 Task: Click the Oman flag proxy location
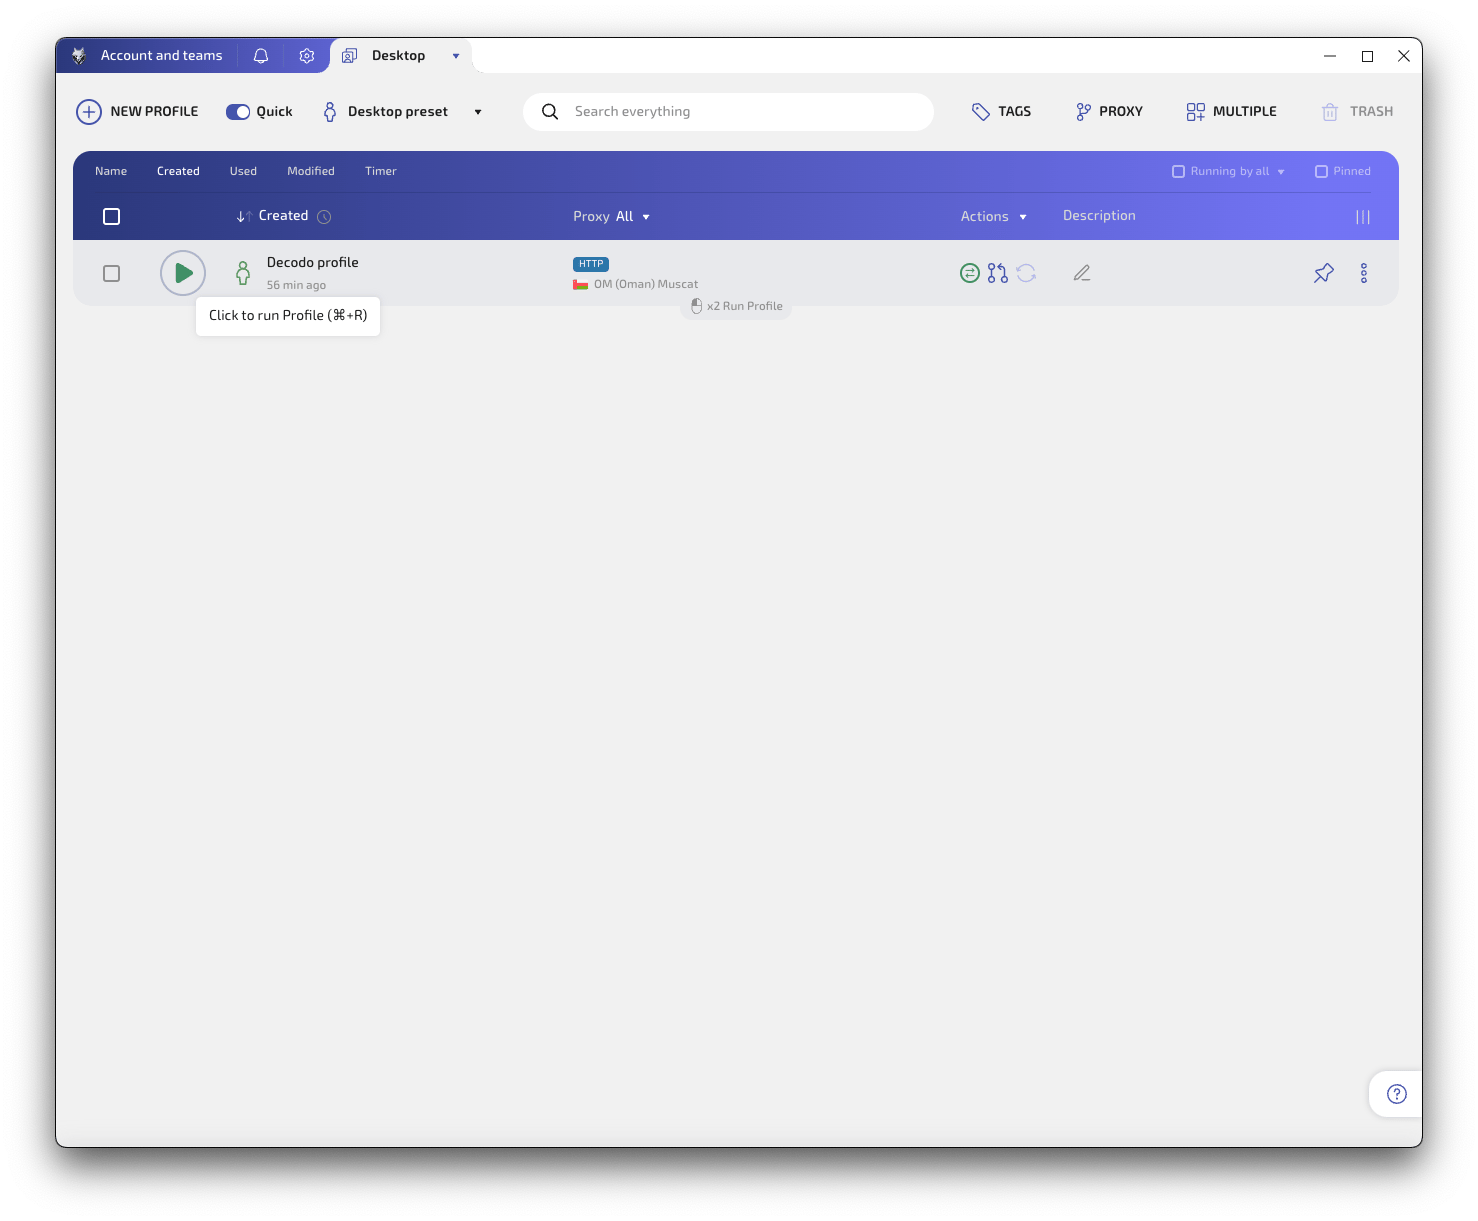[580, 285]
